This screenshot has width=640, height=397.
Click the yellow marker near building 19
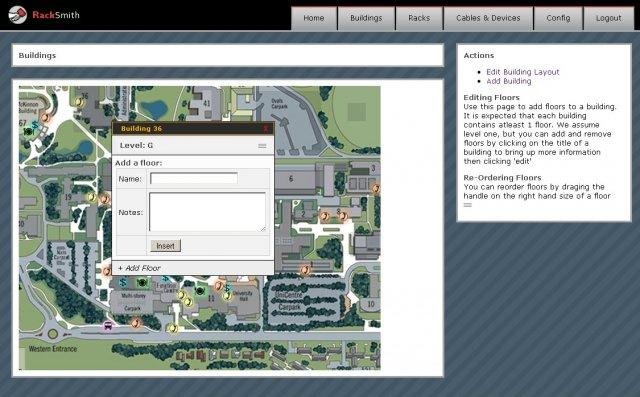[x=92, y=197]
